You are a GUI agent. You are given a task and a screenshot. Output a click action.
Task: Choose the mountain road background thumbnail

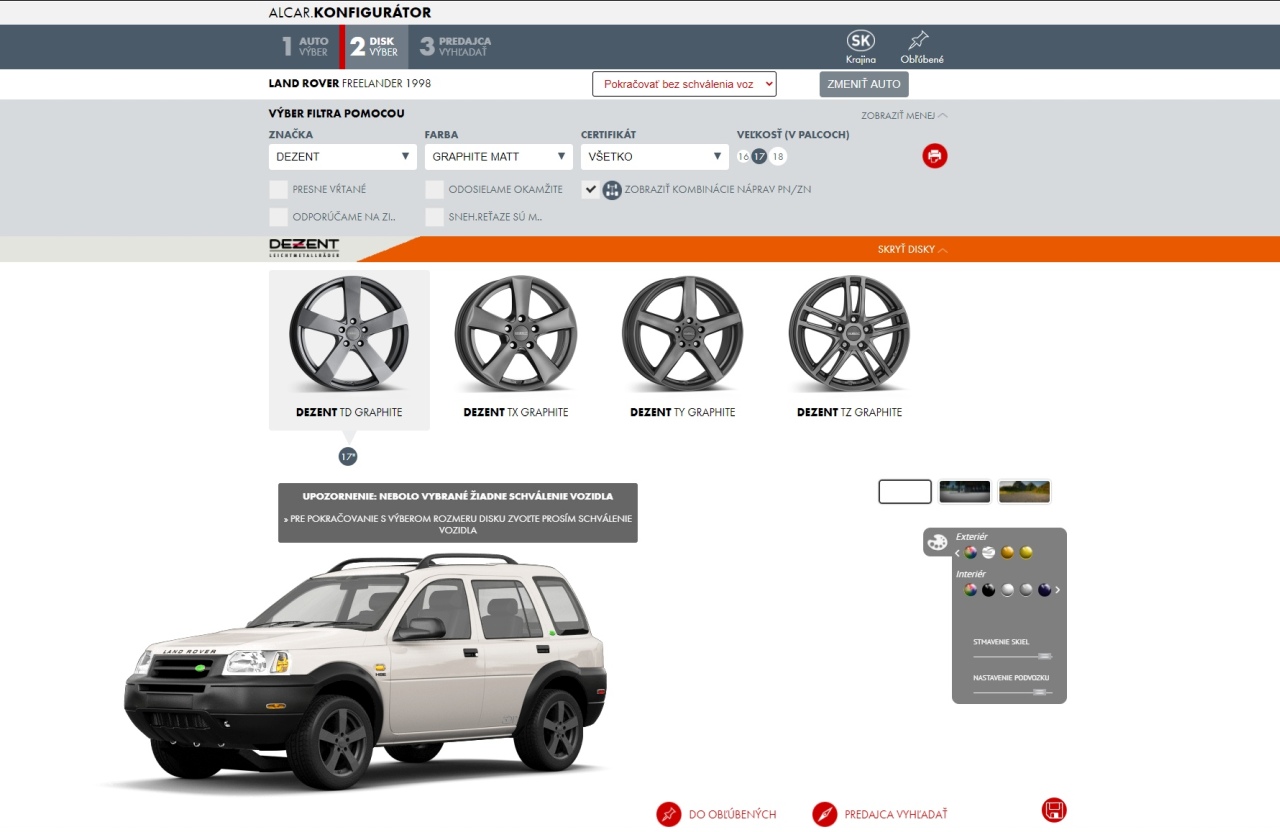(1025, 492)
